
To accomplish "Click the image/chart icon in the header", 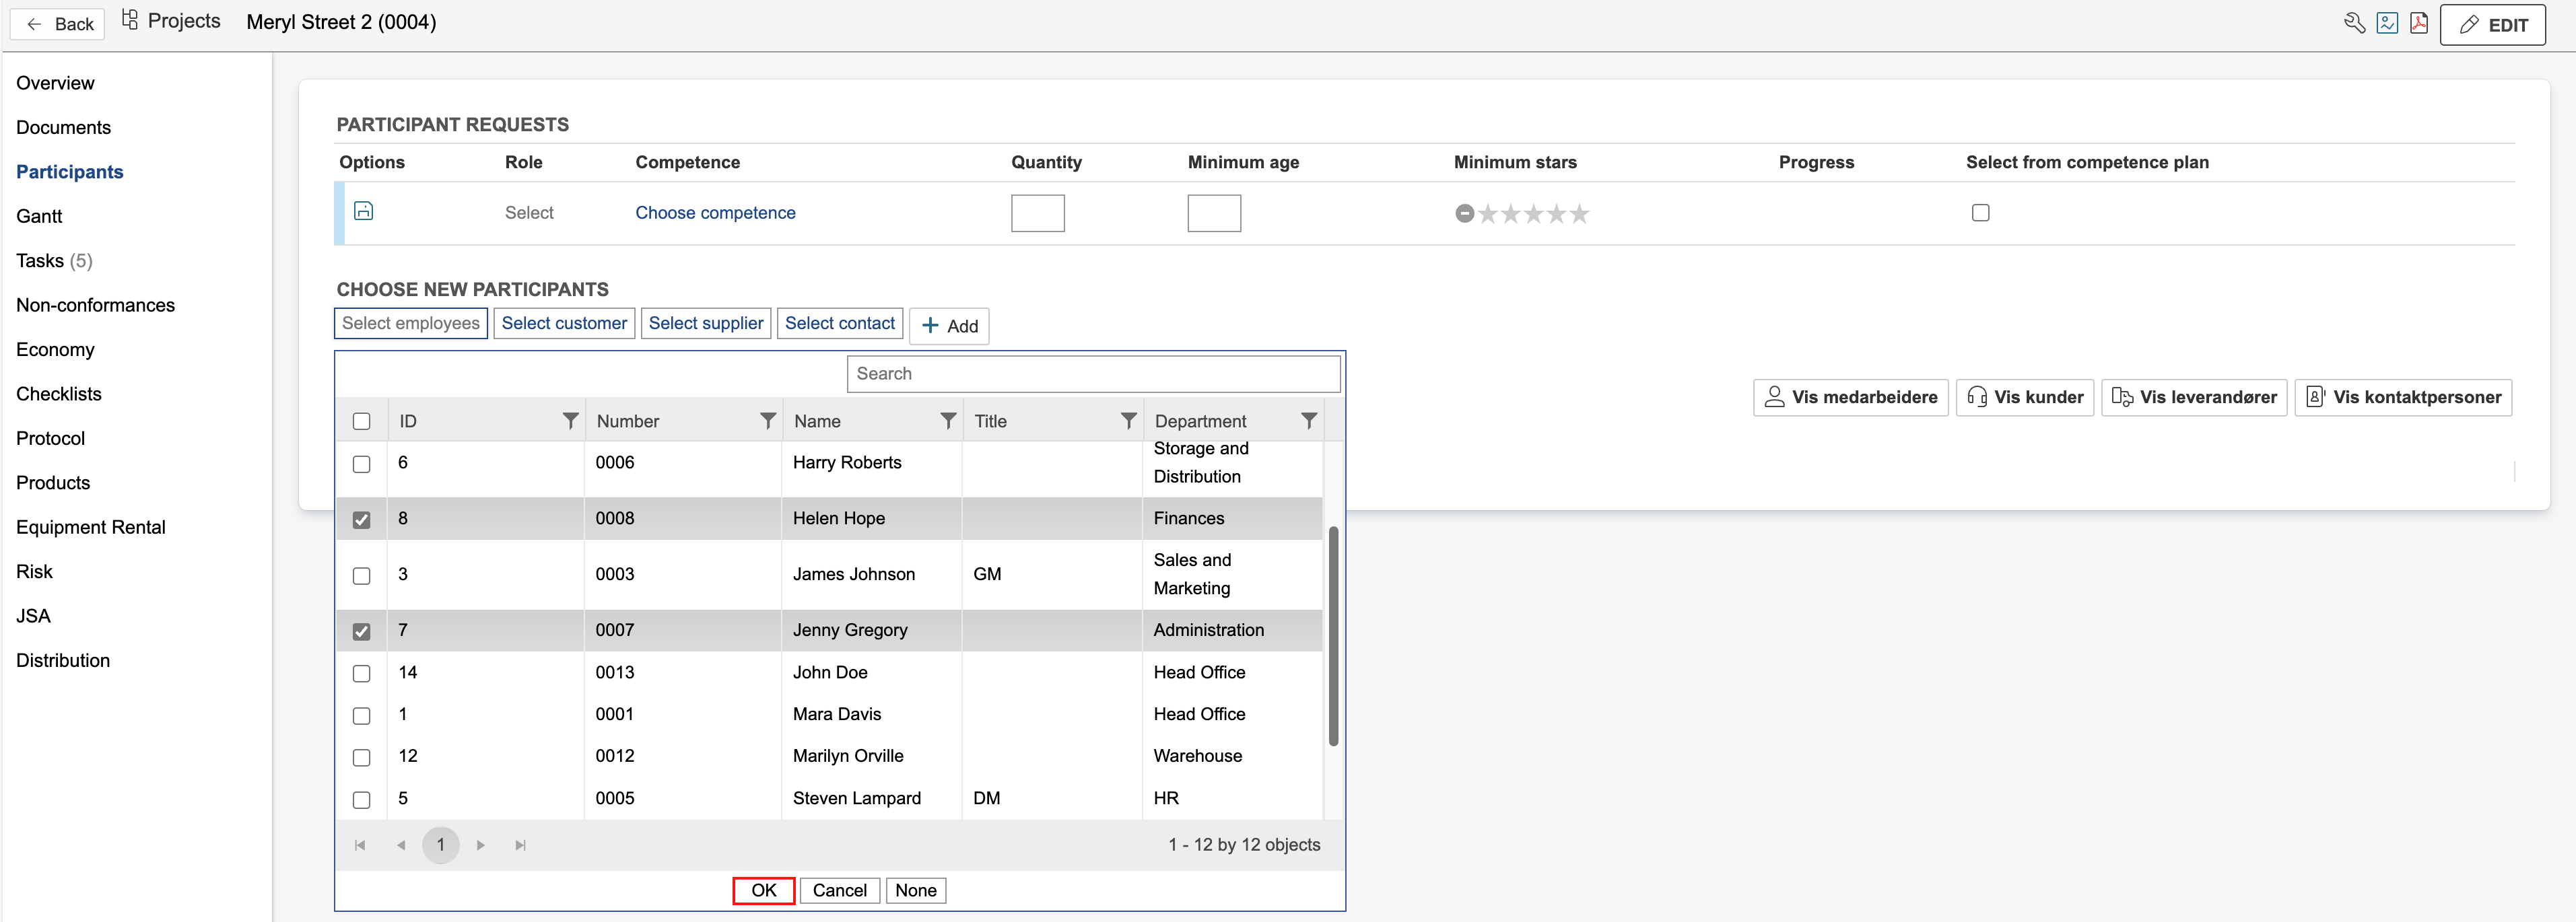I will click(x=2387, y=23).
